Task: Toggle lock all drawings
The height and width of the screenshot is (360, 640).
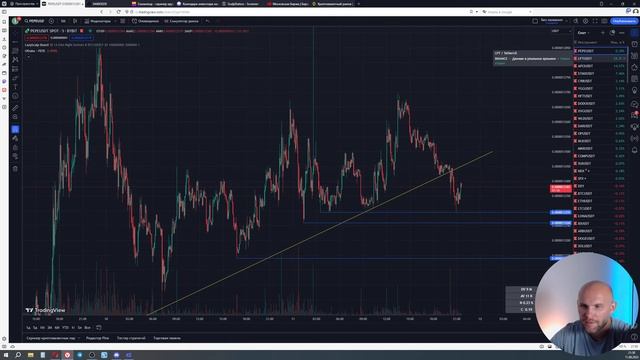Action: pyautogui.click(x=15, y=147)
